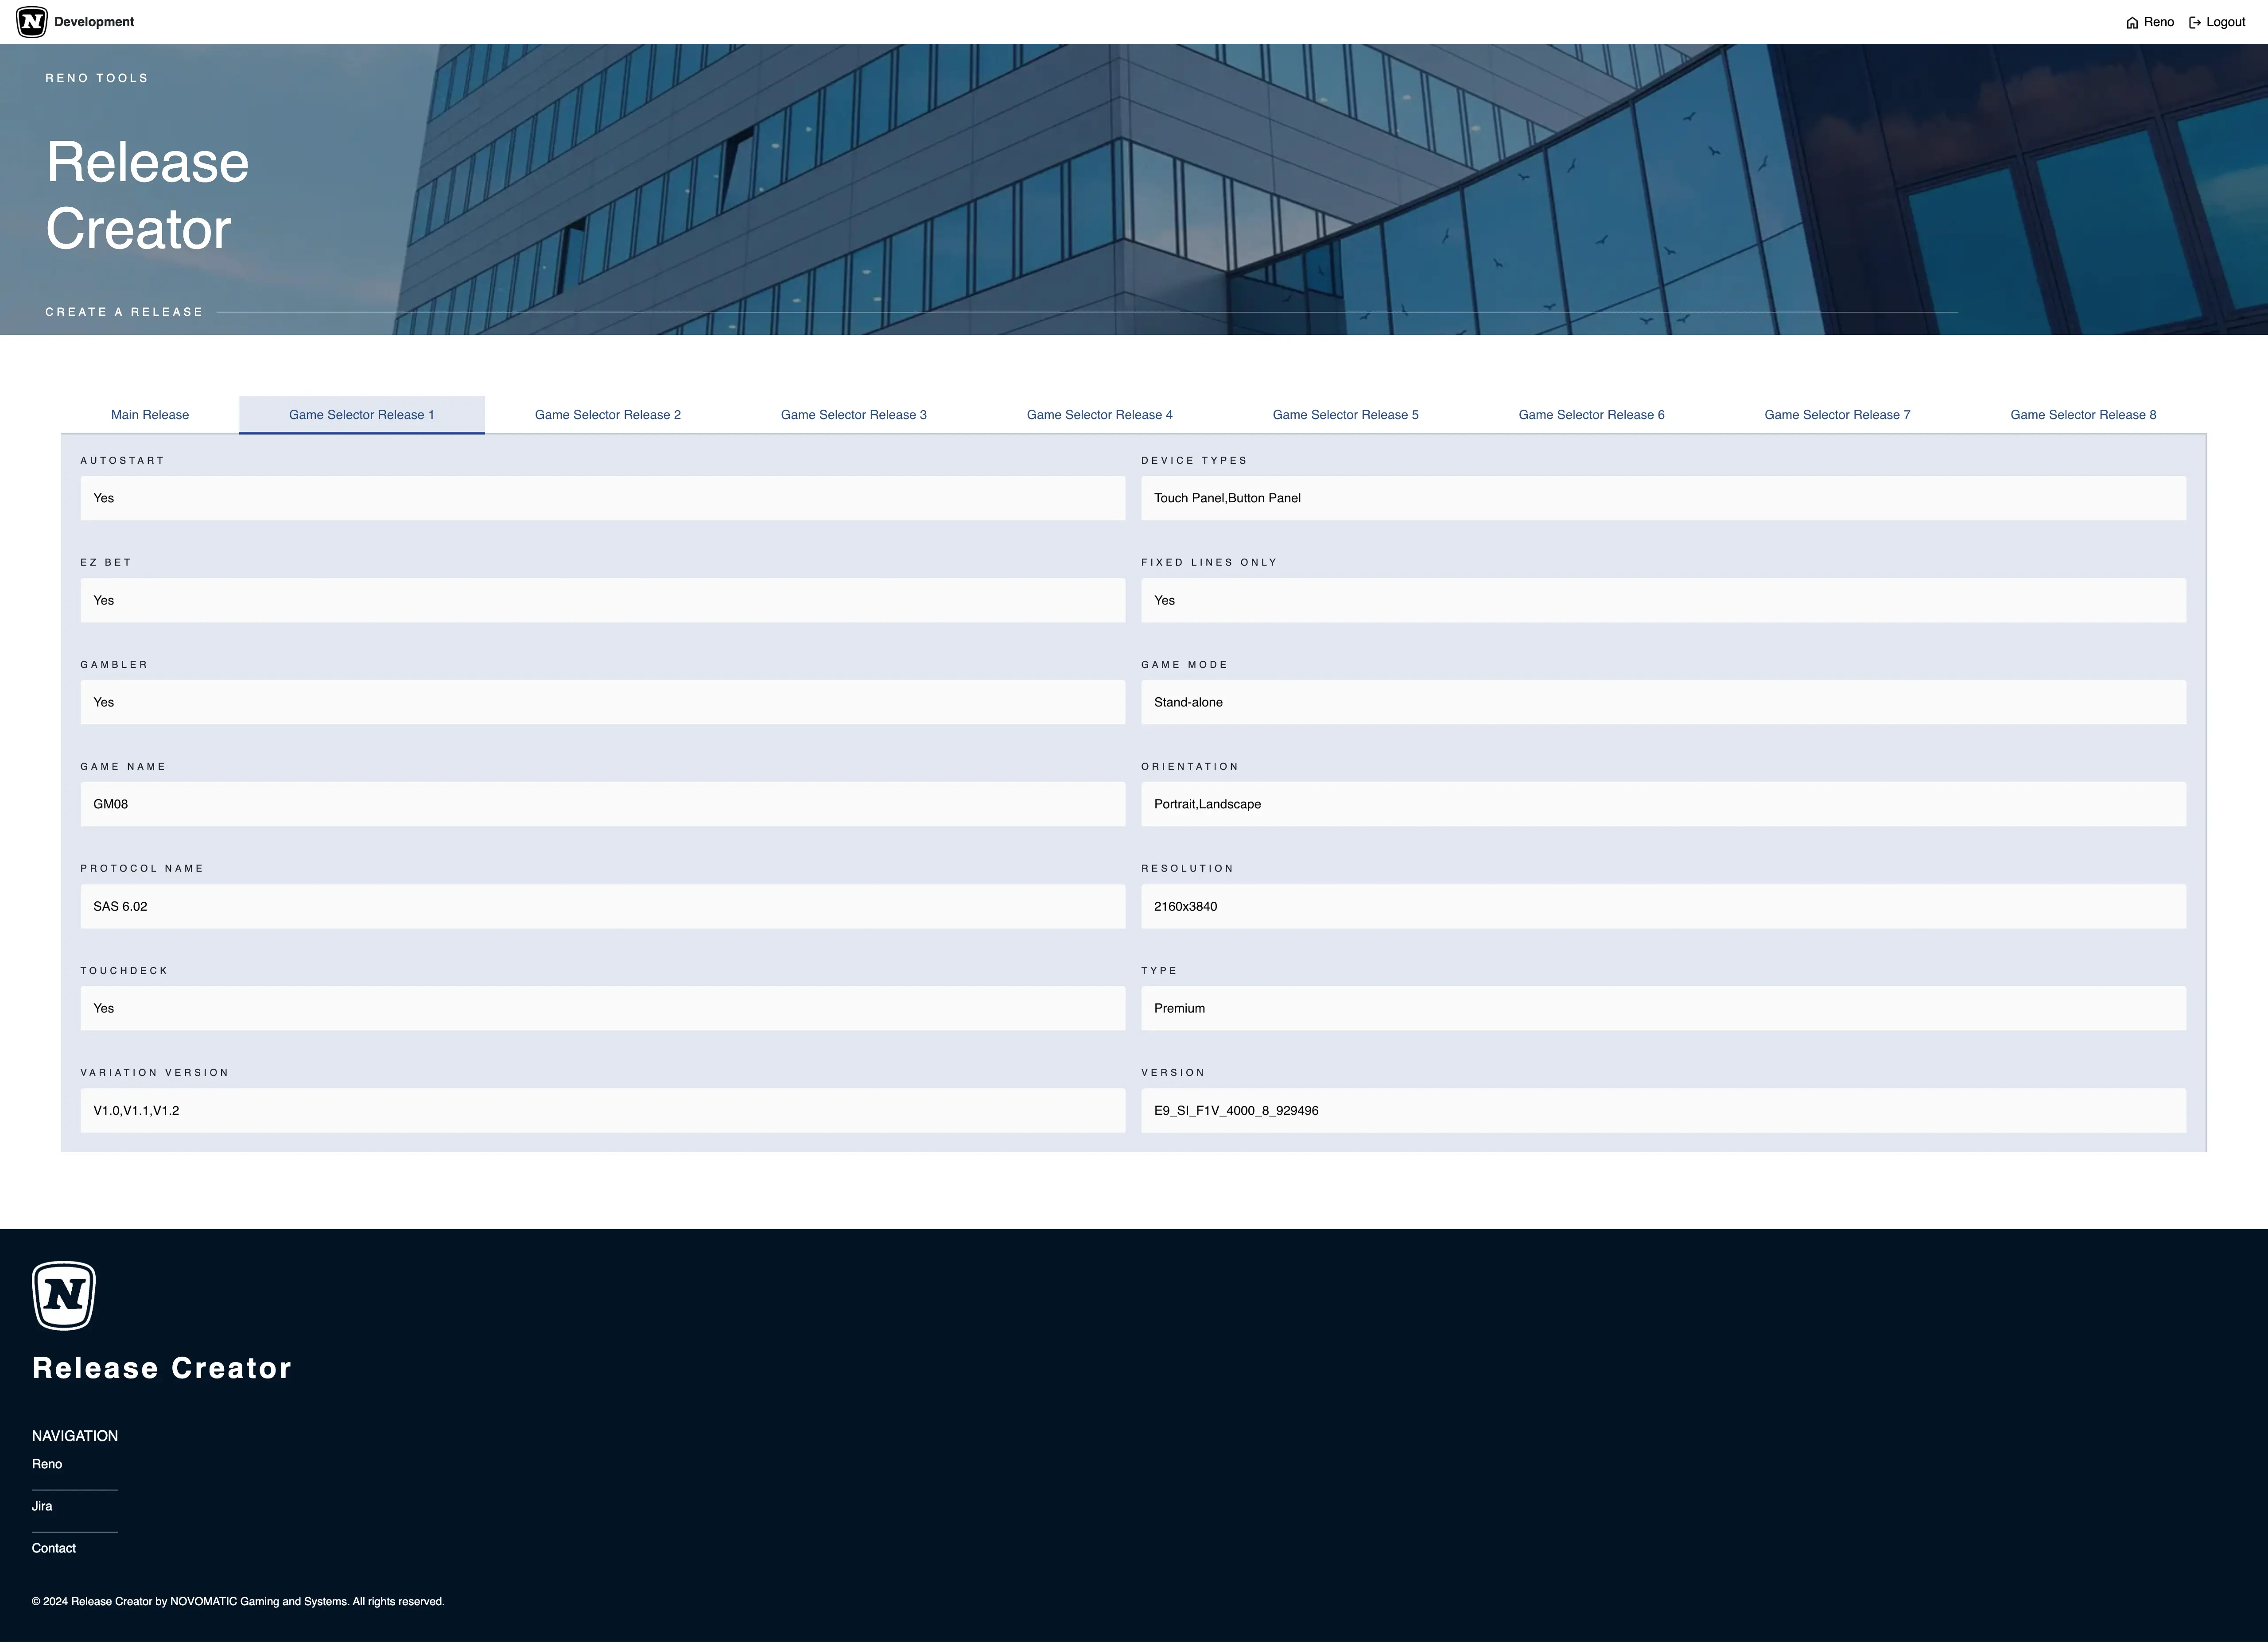Click into the Game Name field

point(602,804)
